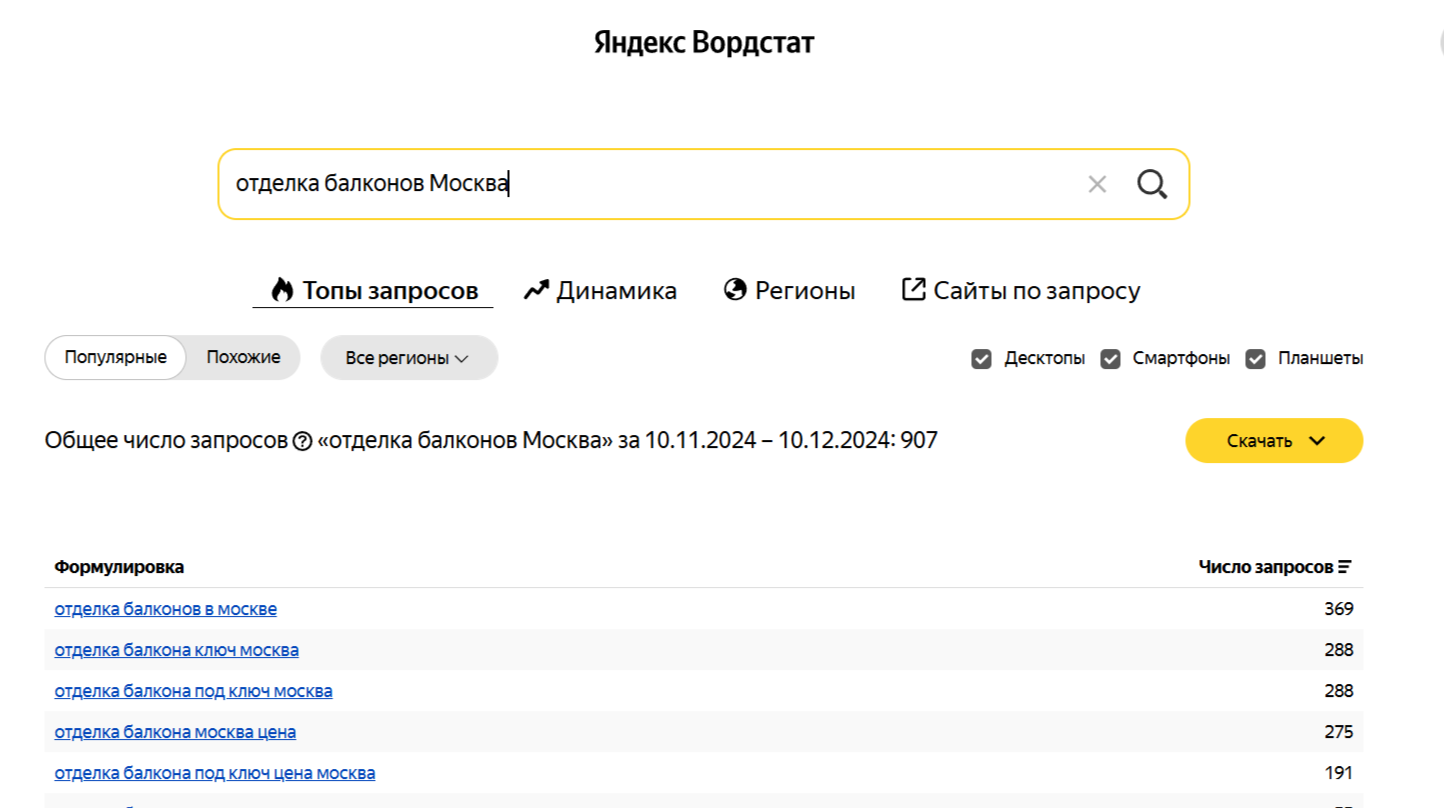
Task: Click the flame icon of Топы запросов
Action: 283,290
